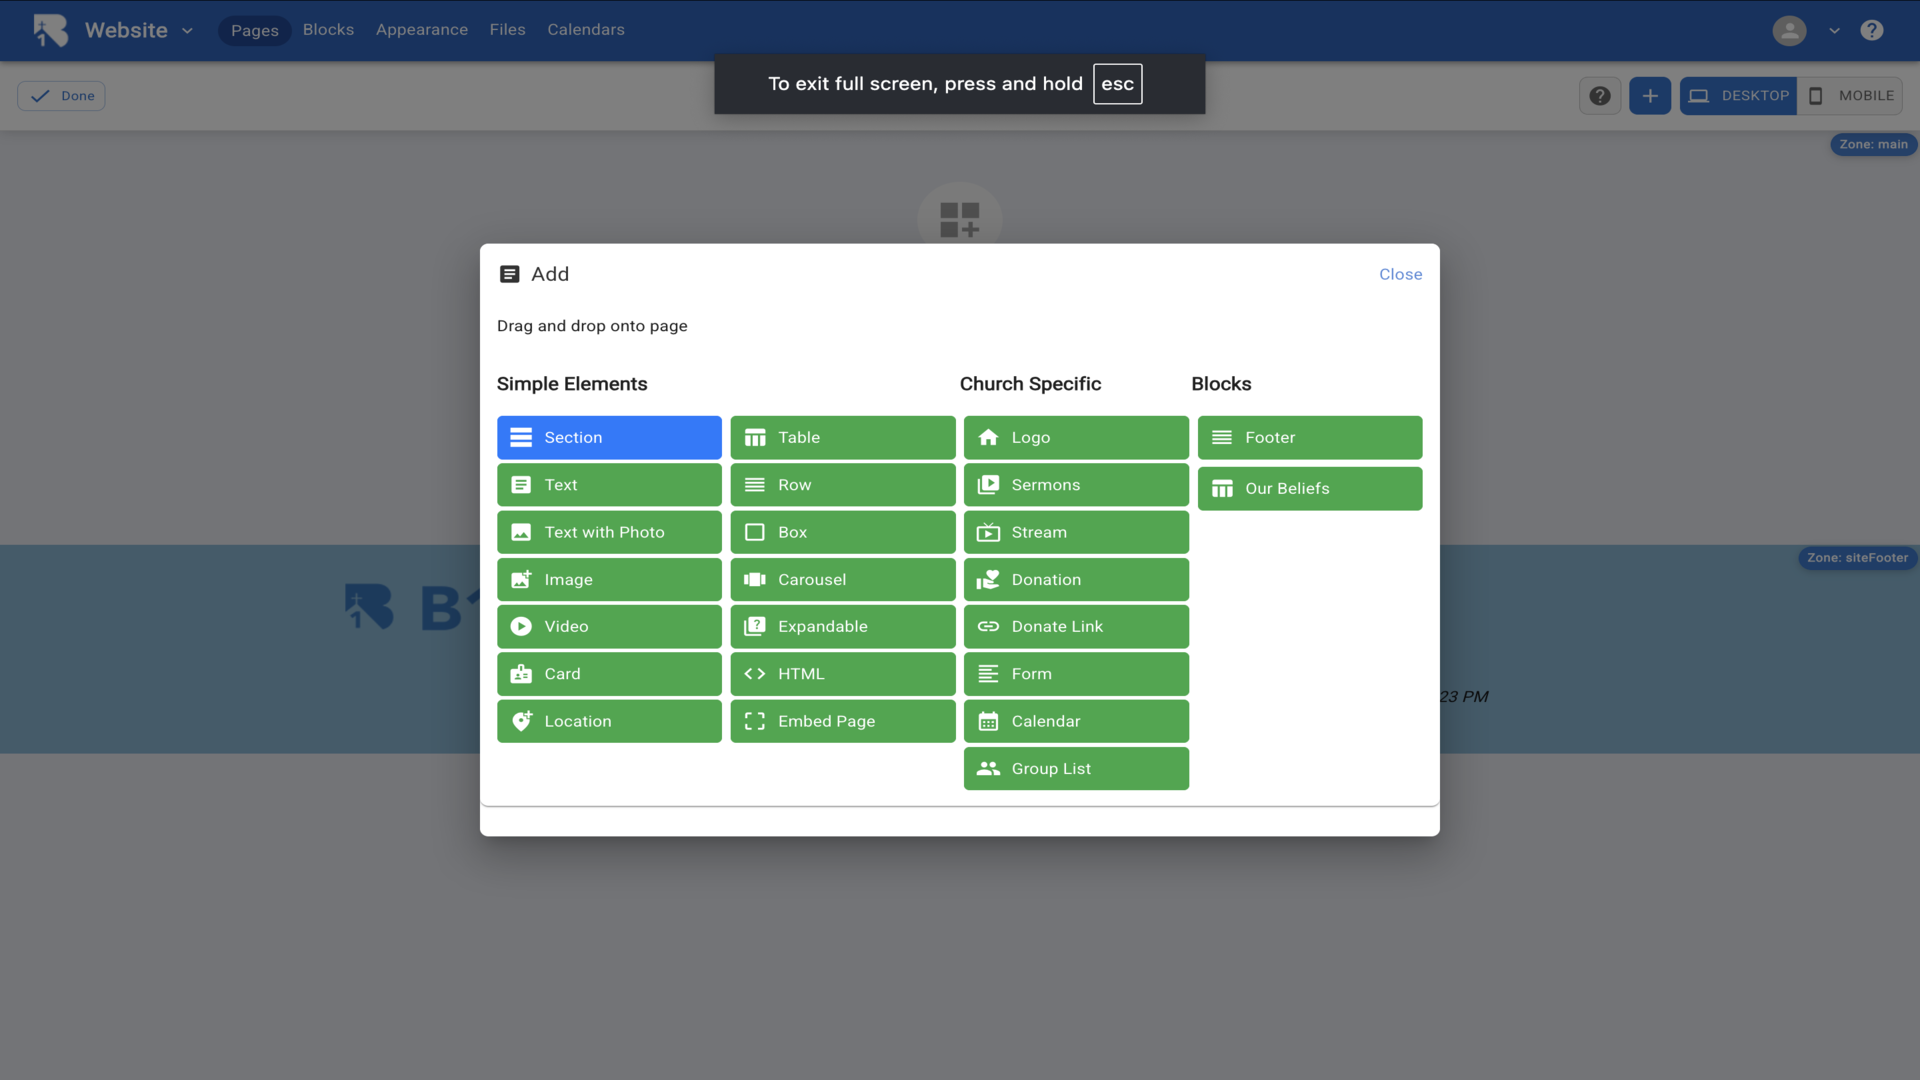This screenshot has width=1920, height=1080.
Task: Click the Close link in Add dialog
Action: click(1400, 274)
